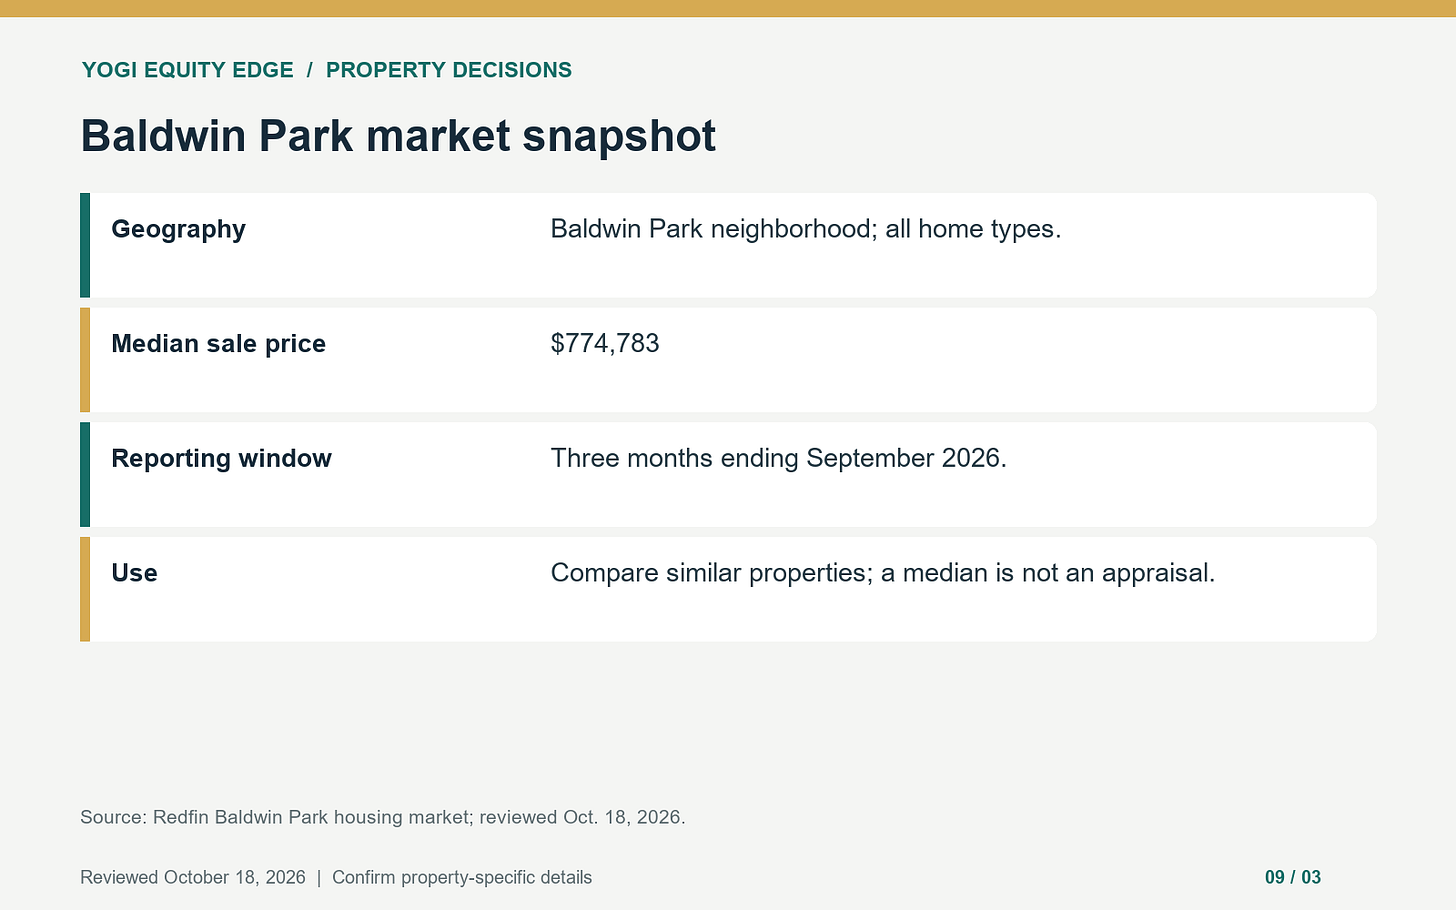
Task: Click the Confirm property-specific details footer note
Action: click(462, 877)
